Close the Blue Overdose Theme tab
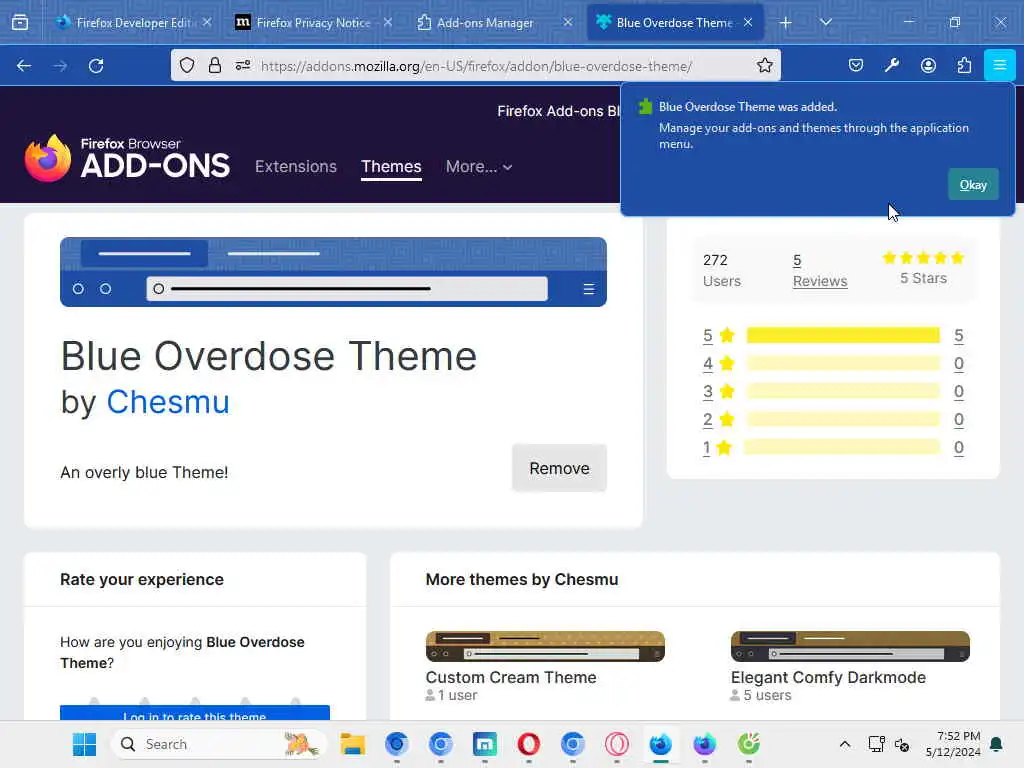The height and width of the screenshot is (768, 1024). 748,22
